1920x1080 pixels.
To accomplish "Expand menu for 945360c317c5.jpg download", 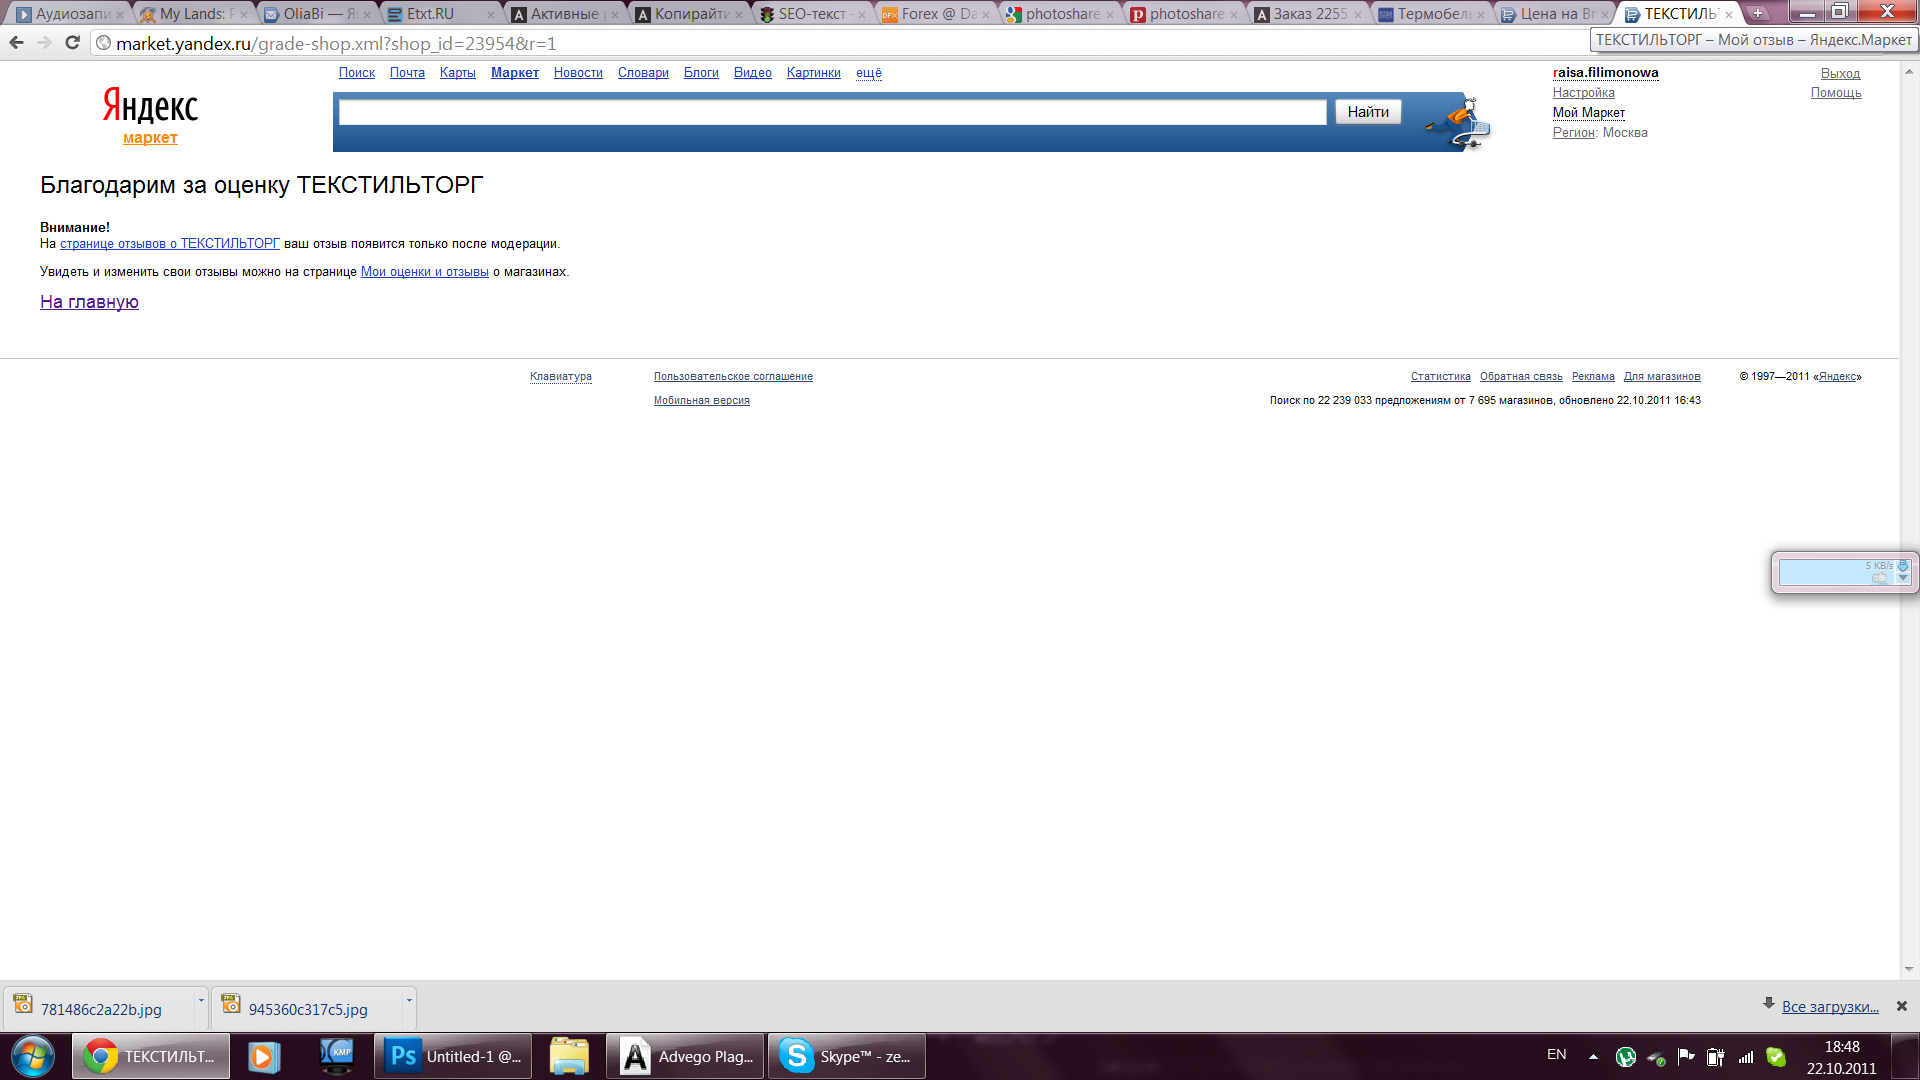I will point(409,1000).
